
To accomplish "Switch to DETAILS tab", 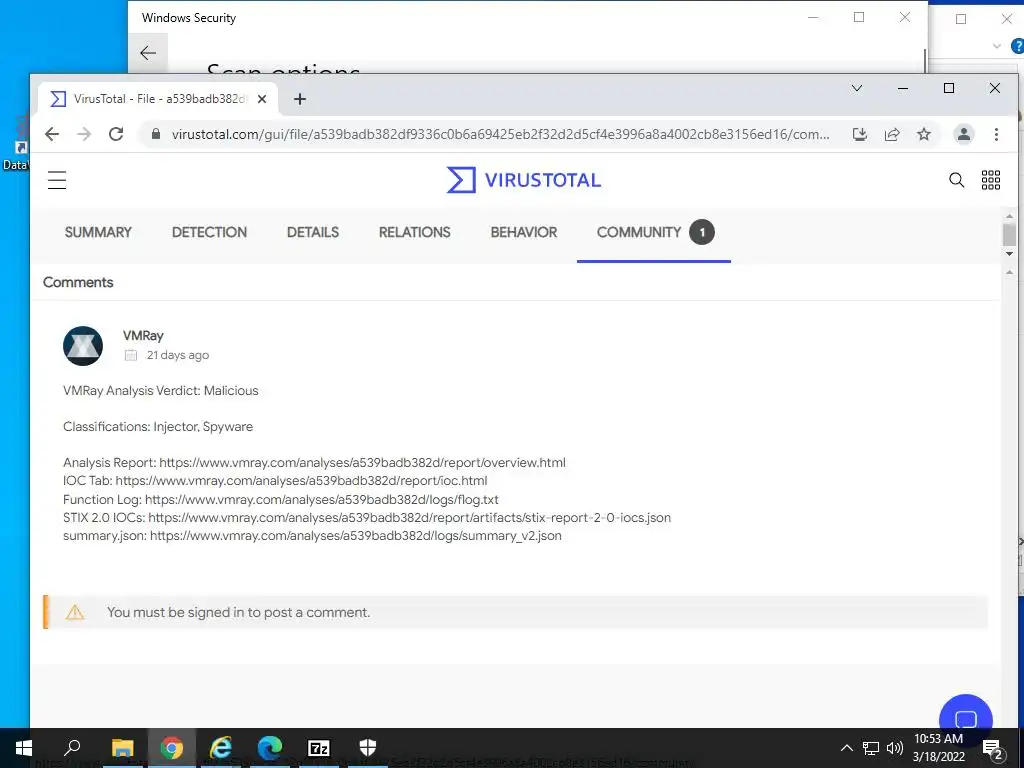I will coord(313,232).
